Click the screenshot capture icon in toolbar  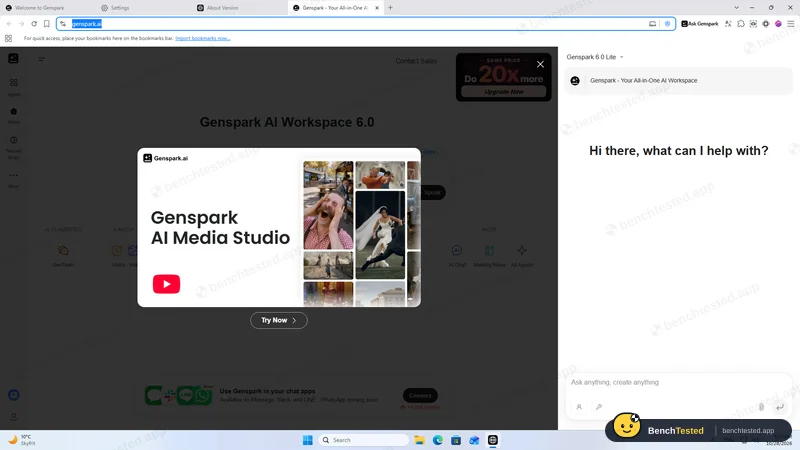[x=753, y=23]
